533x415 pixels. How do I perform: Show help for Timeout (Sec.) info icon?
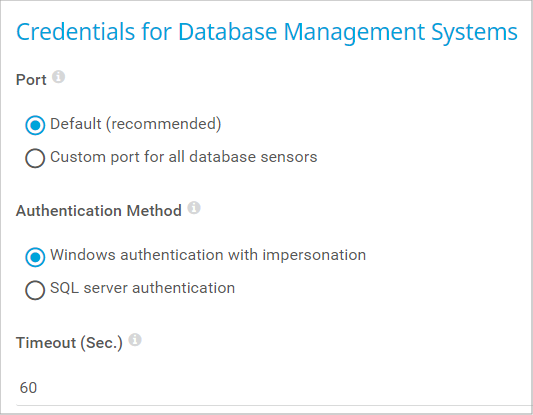(135, 340)
